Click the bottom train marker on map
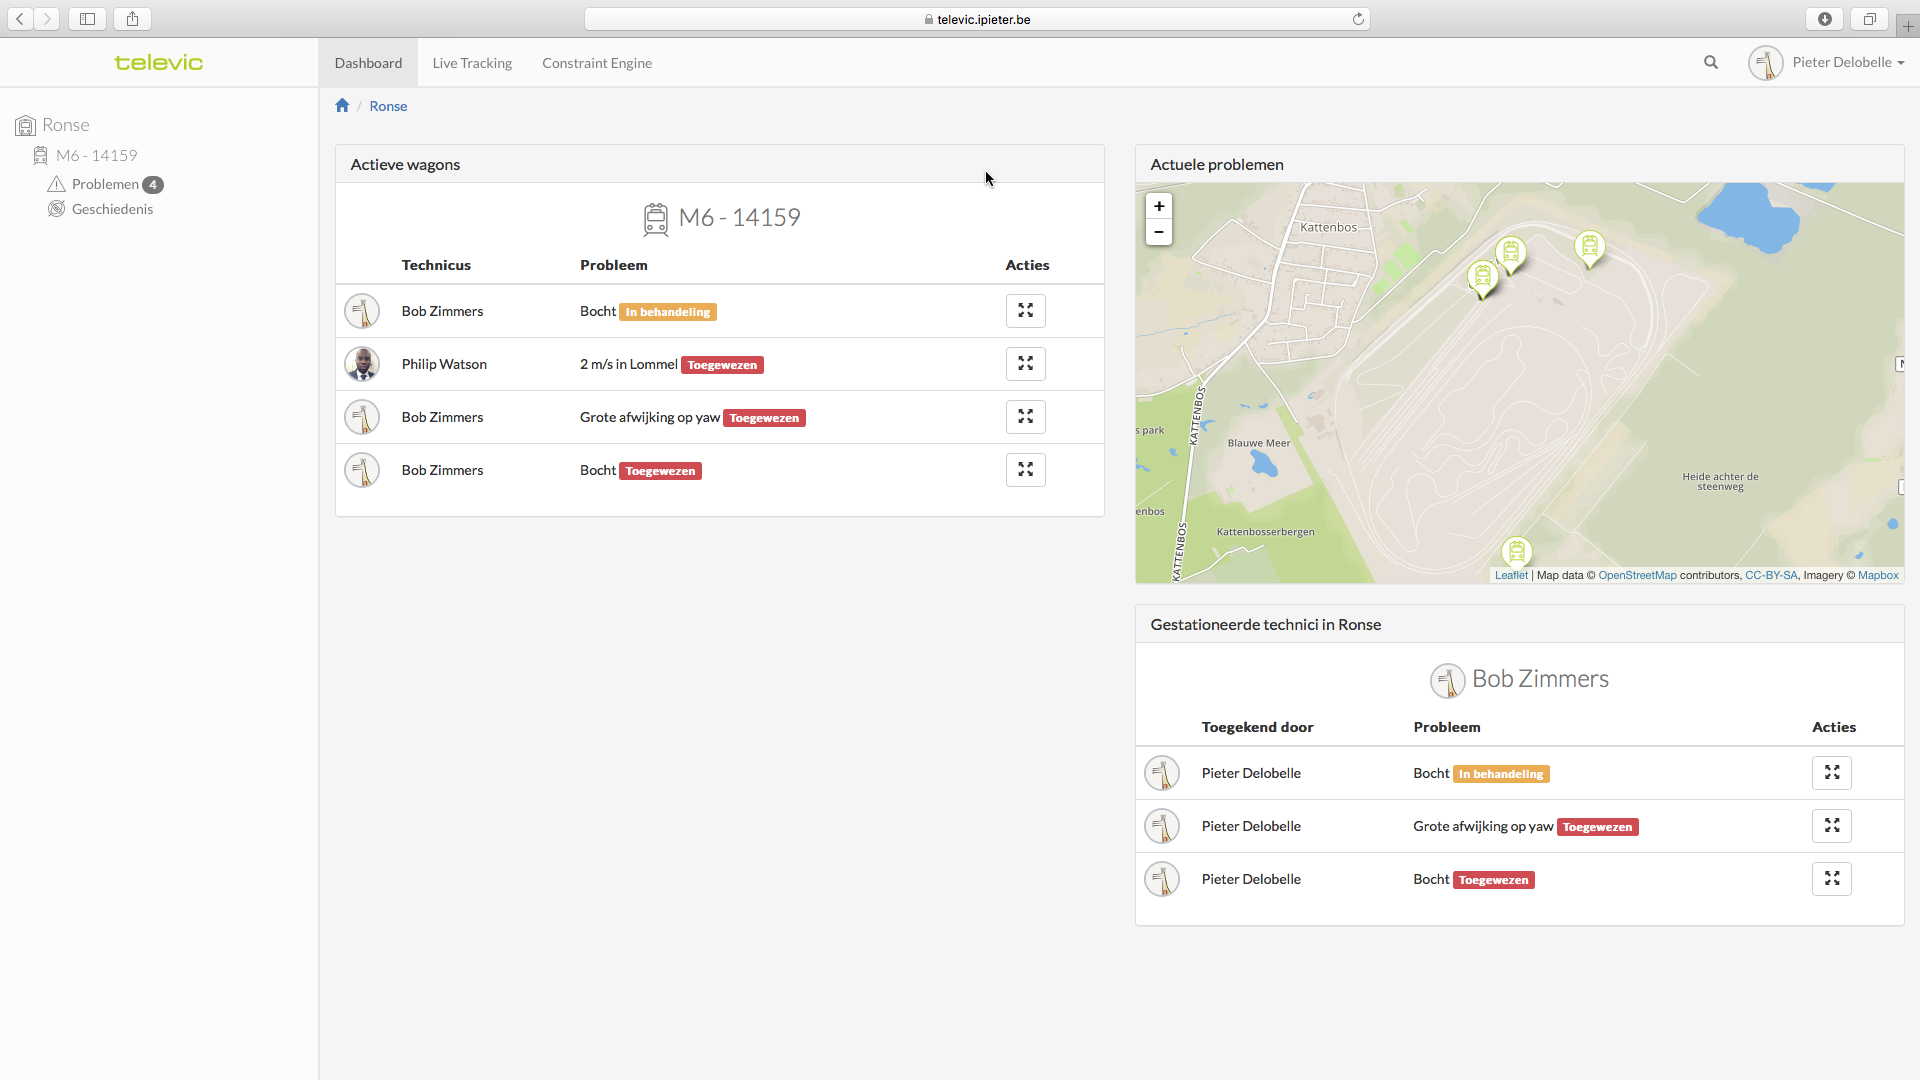1920x1080 pixels. (1516, 550)
